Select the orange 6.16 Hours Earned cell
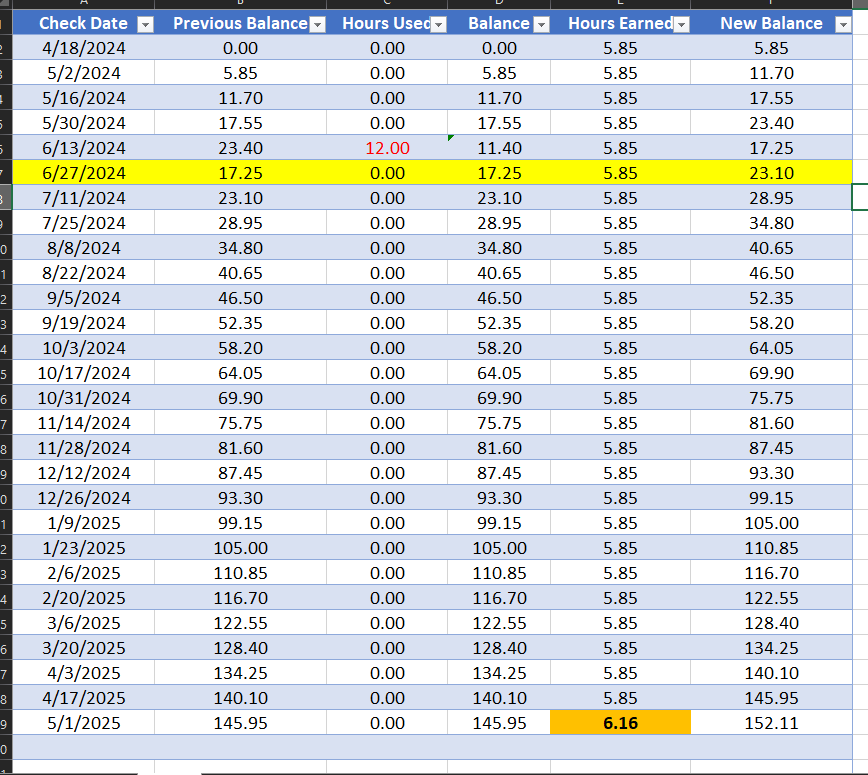The height and width of the screenshot is (775, 868). (620, 722)
